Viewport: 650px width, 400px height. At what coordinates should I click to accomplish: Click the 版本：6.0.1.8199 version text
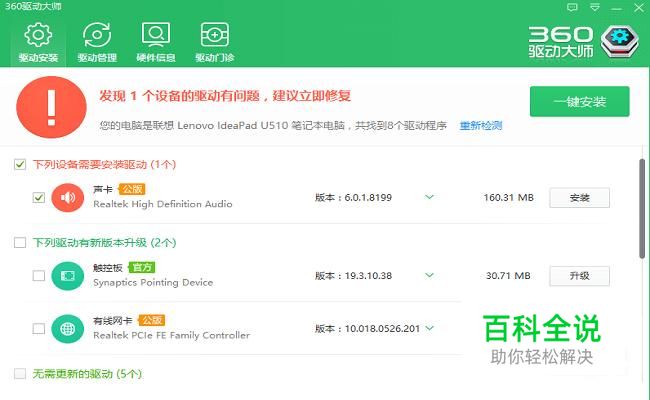pos(354,198)
